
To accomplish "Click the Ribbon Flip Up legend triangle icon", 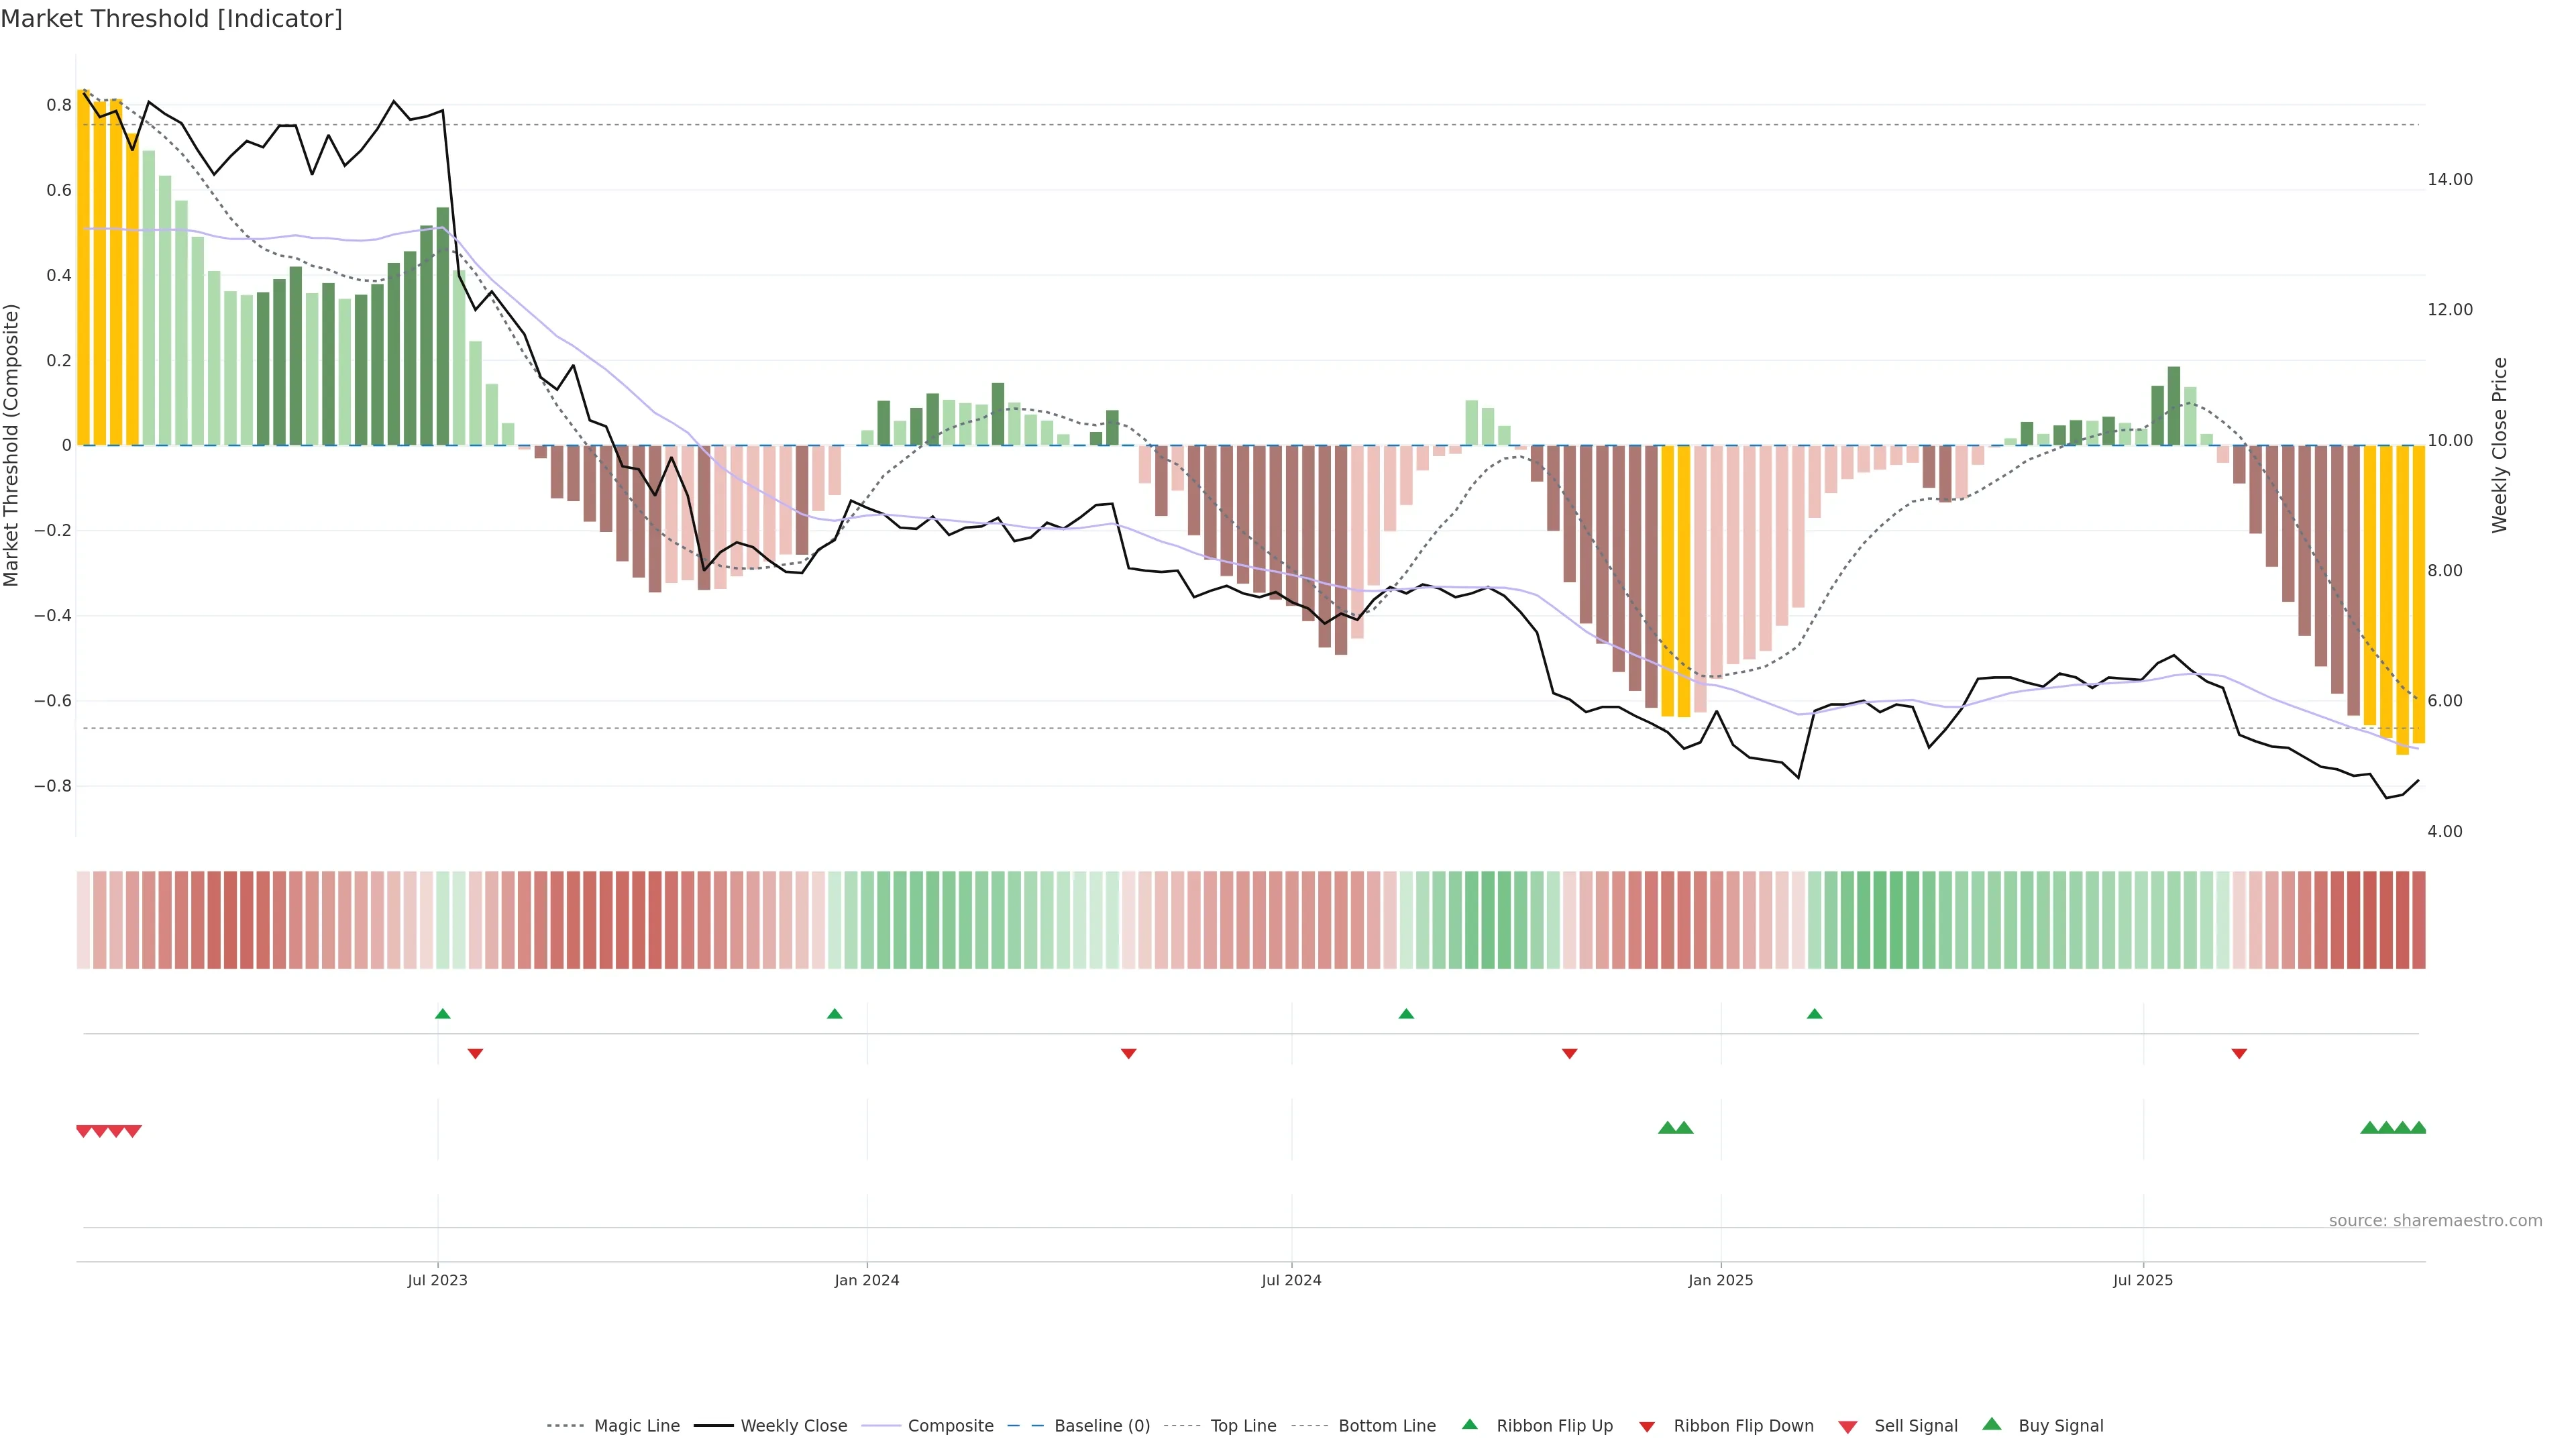I will tap(1469, 1424).
